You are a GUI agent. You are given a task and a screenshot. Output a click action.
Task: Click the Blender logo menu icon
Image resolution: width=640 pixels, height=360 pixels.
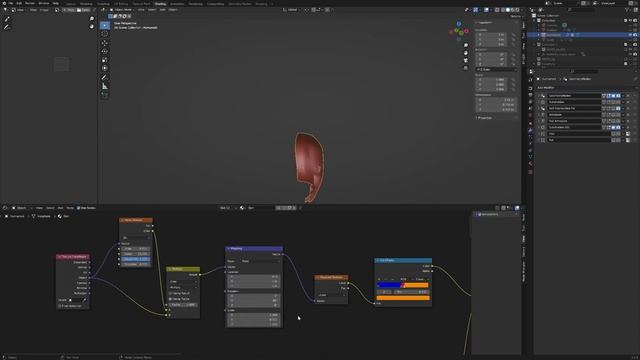coord(4,3)
